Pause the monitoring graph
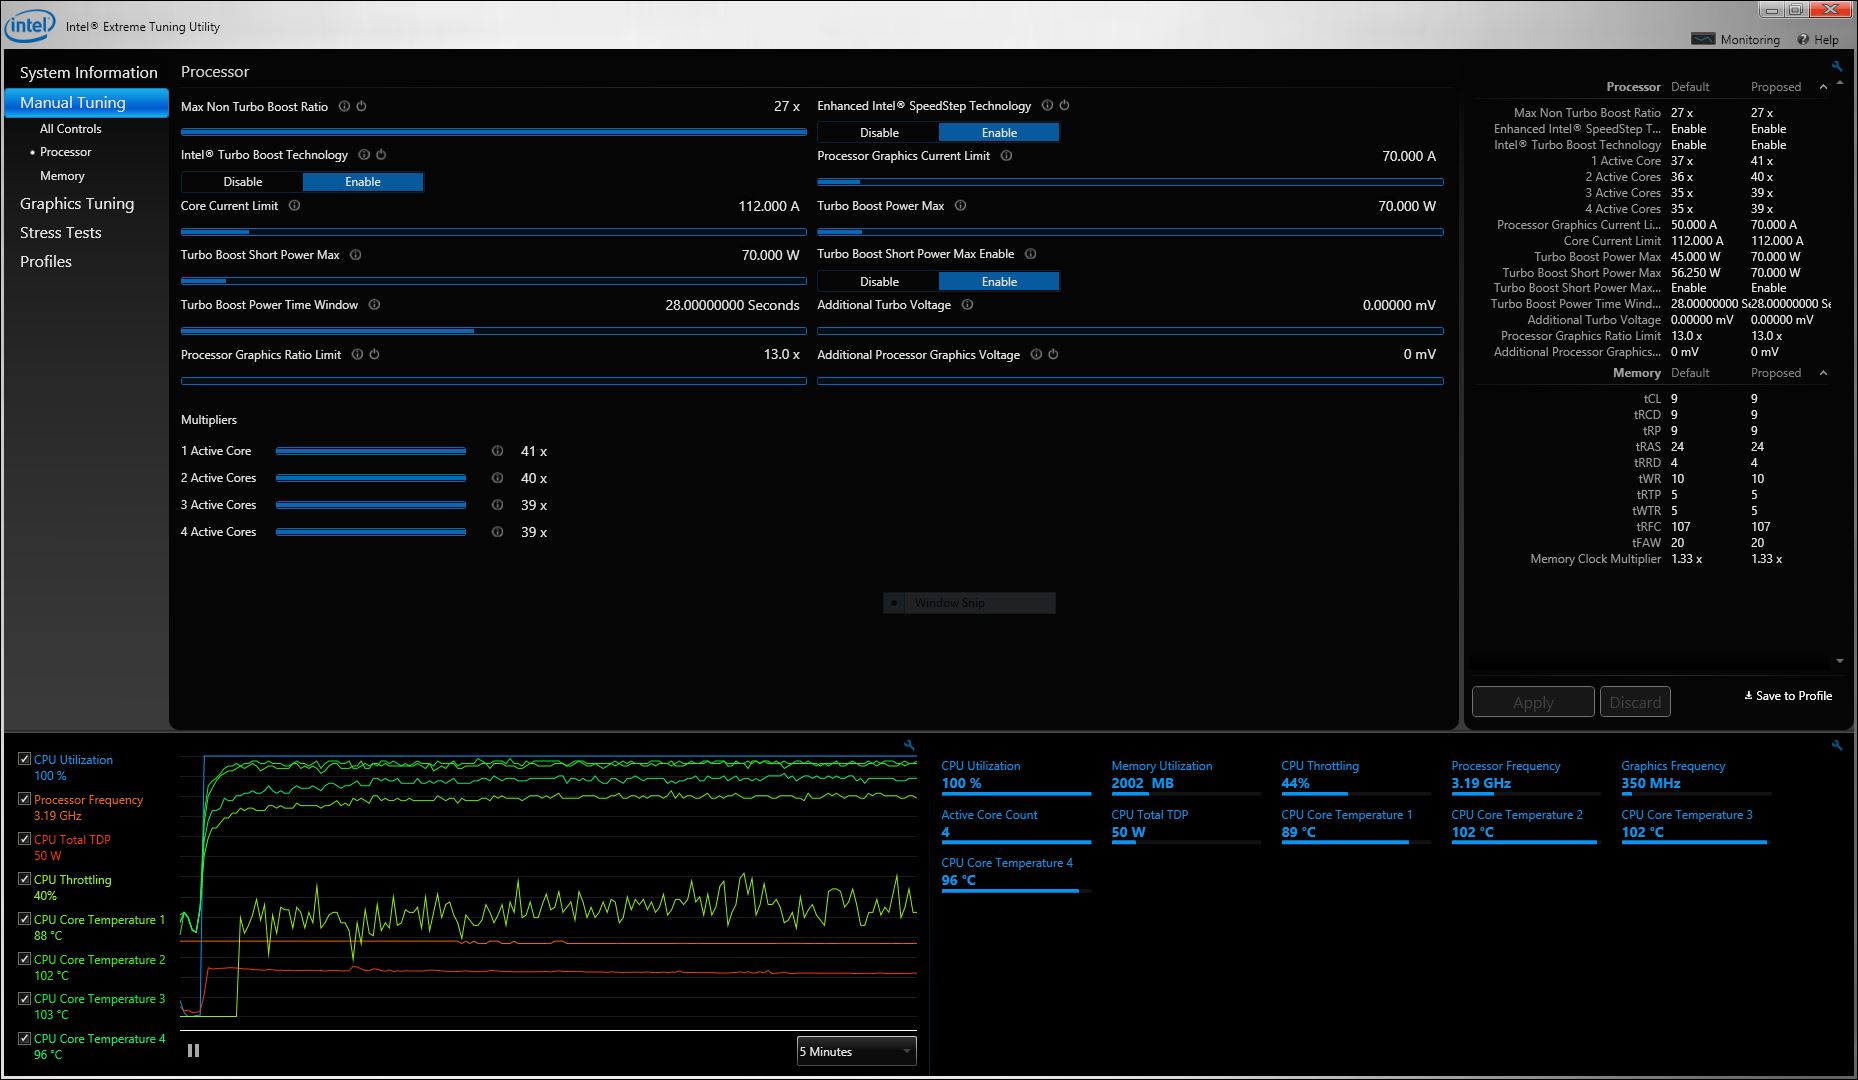Image resolution: width=1858 pixels, height=1080 pixels. click(x=193, y=1050)
